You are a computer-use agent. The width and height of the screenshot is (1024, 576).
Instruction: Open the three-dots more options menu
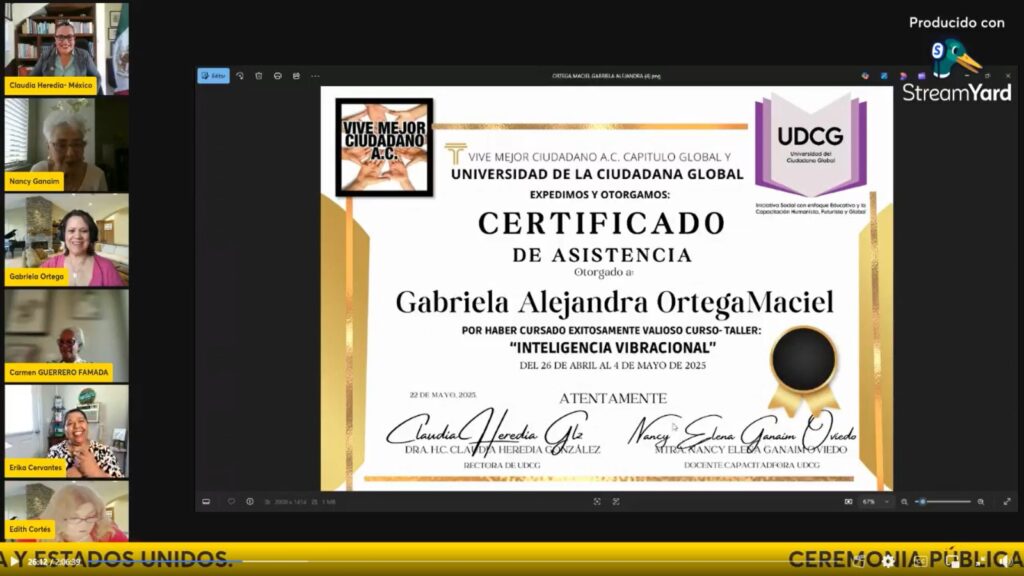315,76
